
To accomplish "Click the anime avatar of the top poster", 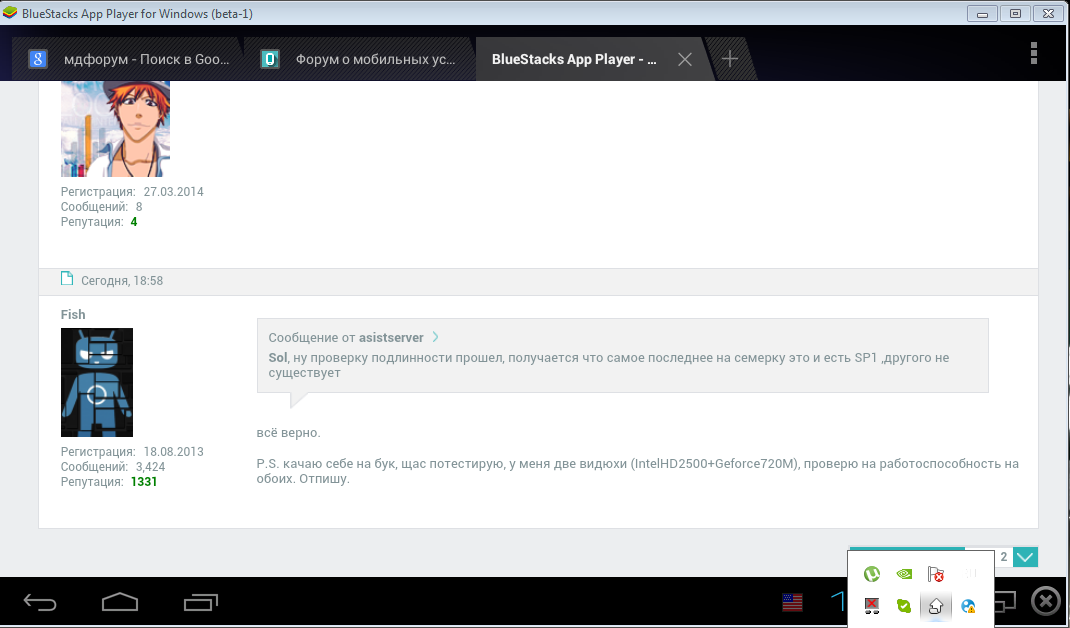I will 115,128.
